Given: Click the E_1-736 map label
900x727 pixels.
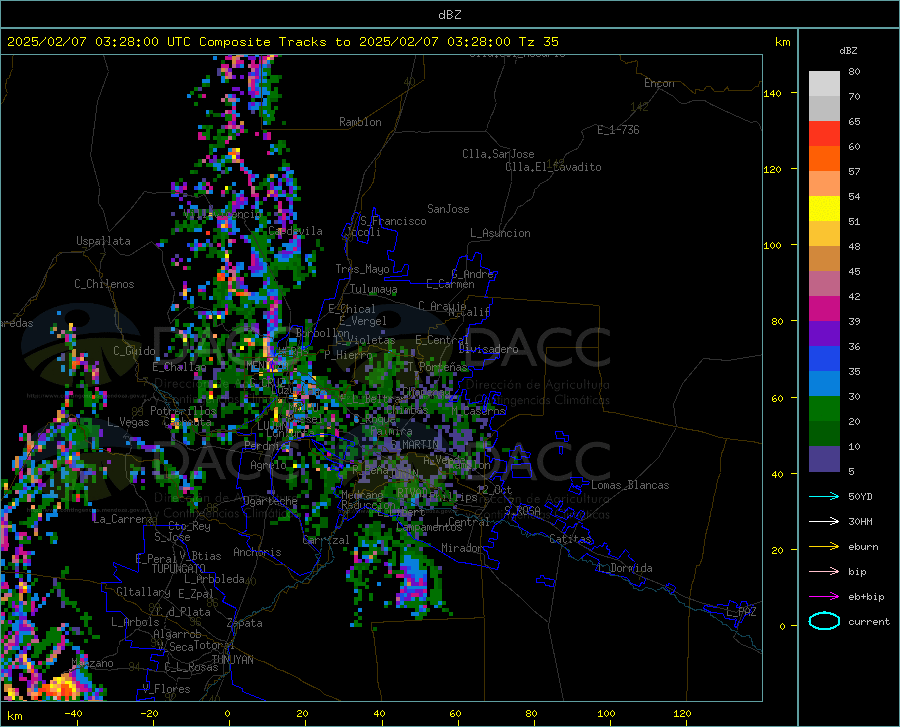Looking at the screenshot, I should point(618,130).
